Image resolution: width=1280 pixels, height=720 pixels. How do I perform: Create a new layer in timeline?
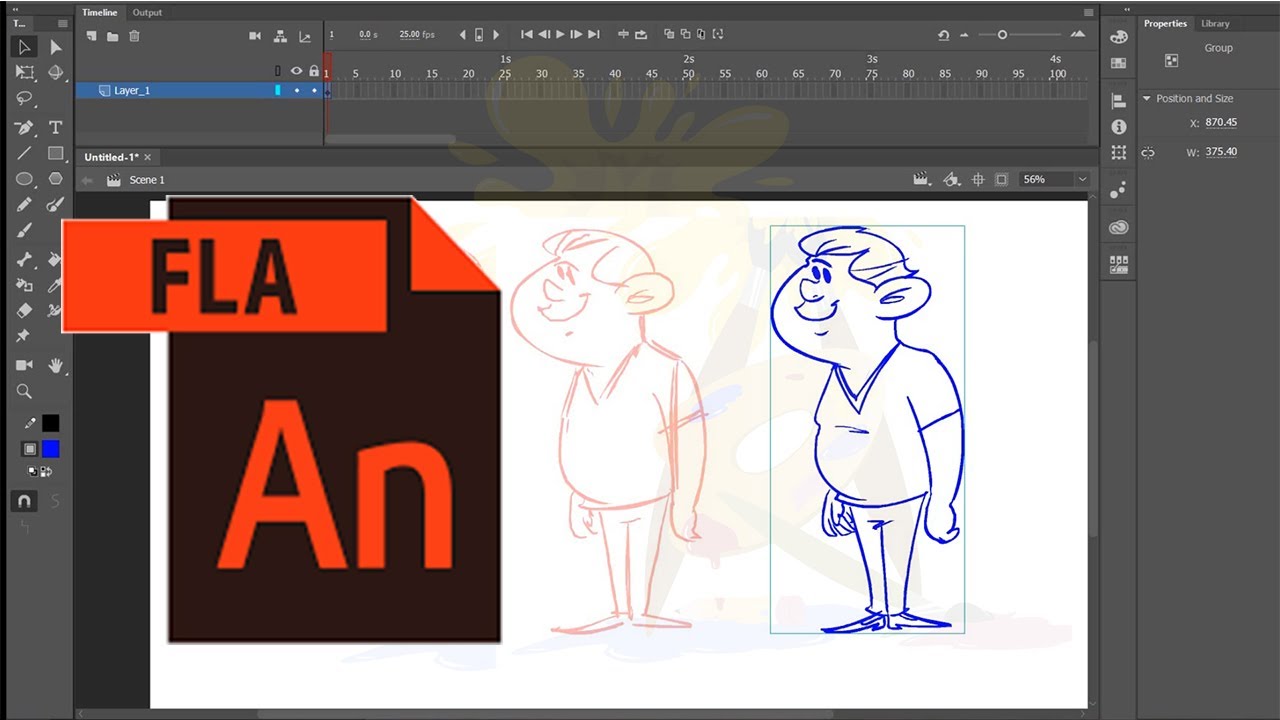point(91,36)
